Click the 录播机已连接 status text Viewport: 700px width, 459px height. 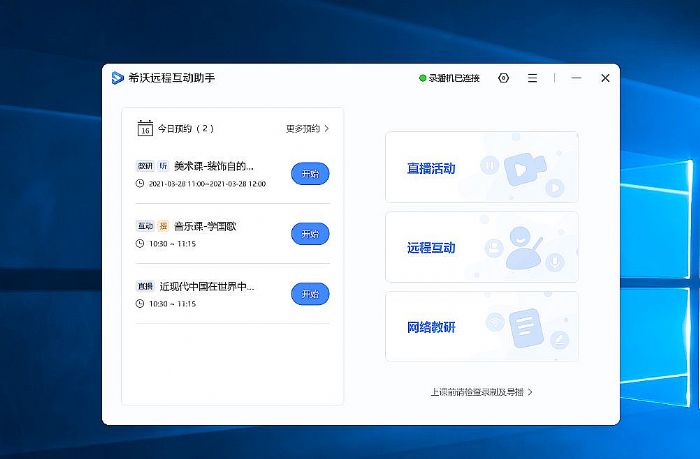pos(454,78)
